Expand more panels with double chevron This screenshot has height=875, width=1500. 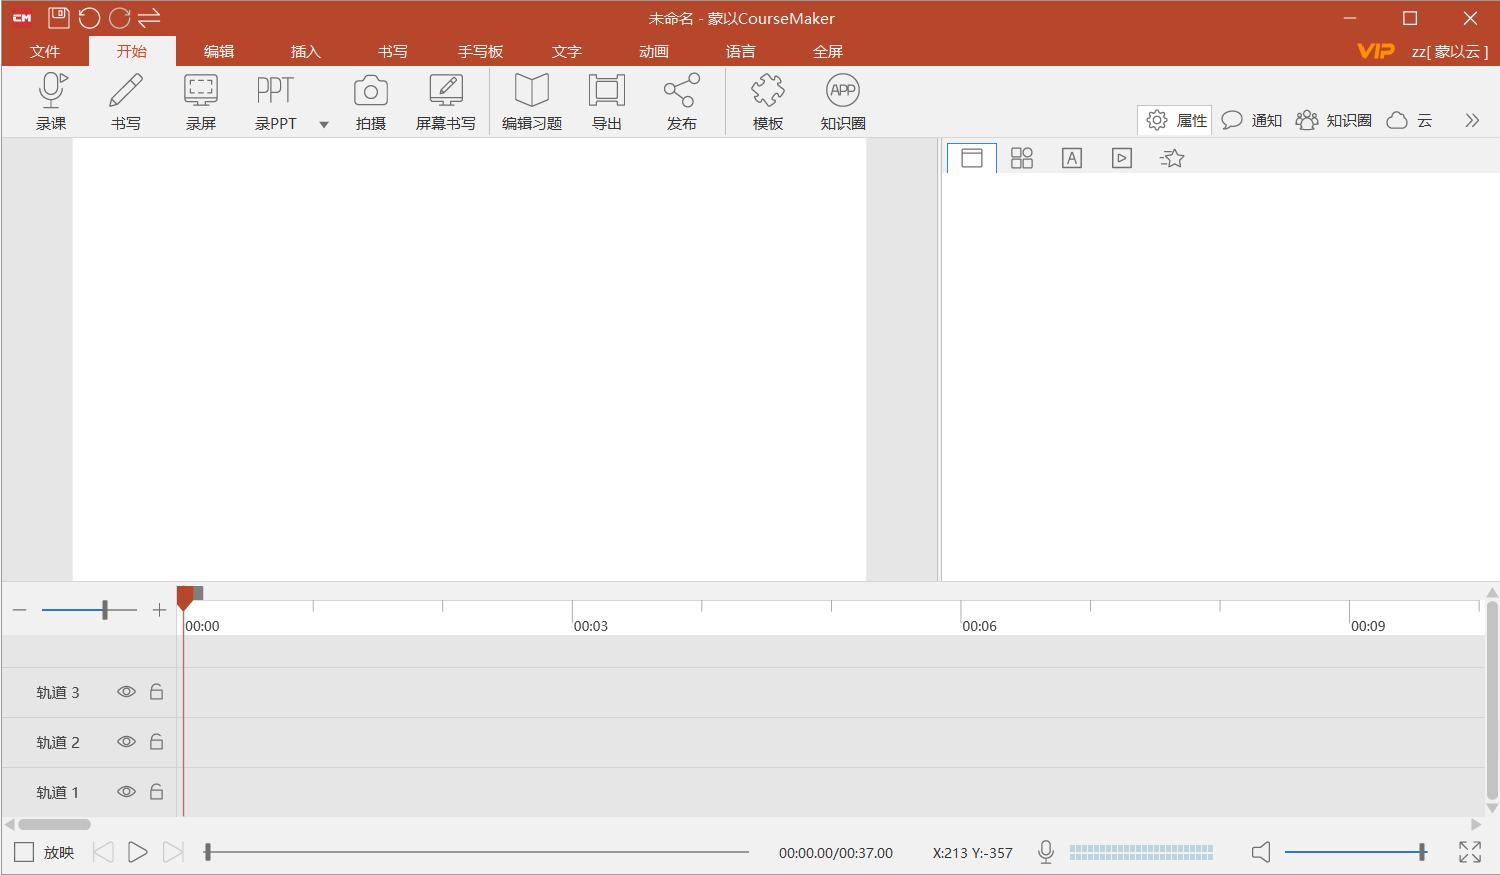(x=1472, y=120)
